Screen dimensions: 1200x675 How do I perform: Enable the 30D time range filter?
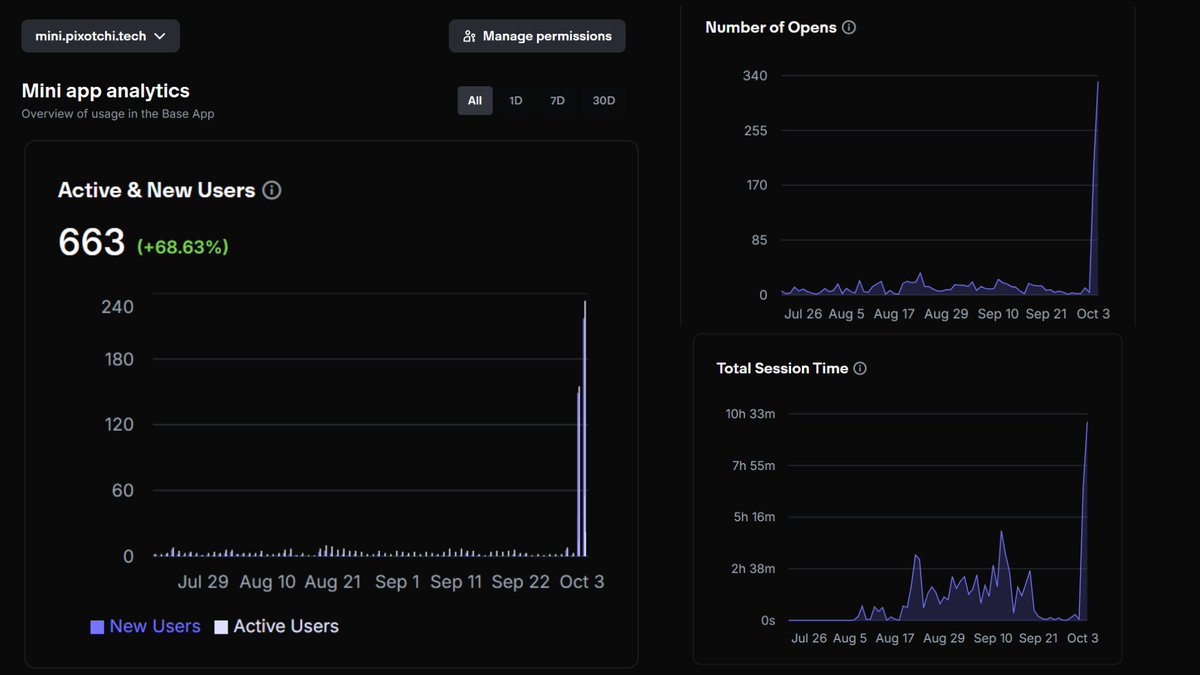603,100
